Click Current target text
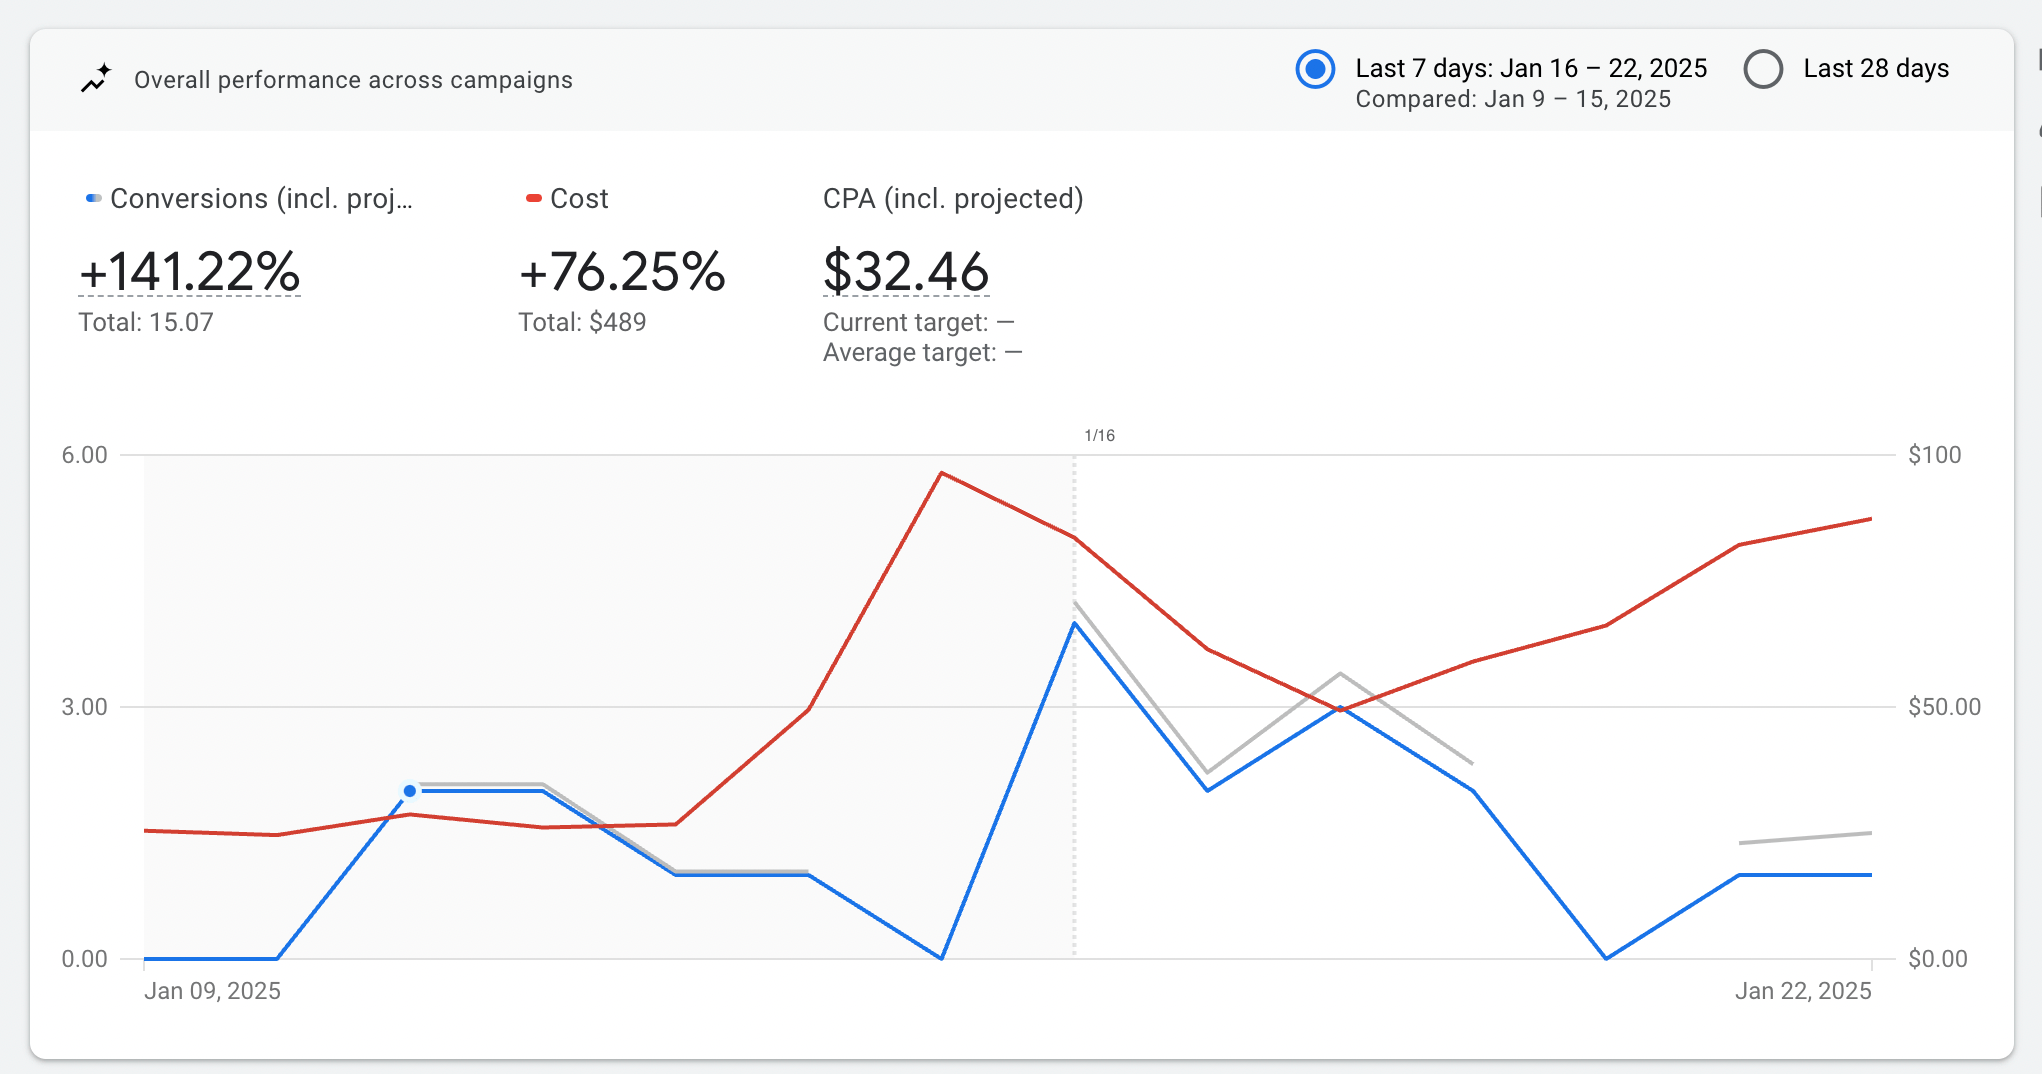Viewport: 2042px width, 1074px height. coord(919,322)
